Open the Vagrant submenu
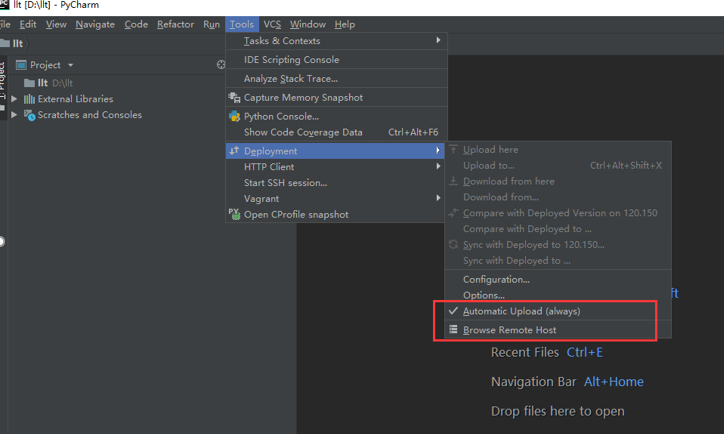724x434 pixels. coord(336,199)
